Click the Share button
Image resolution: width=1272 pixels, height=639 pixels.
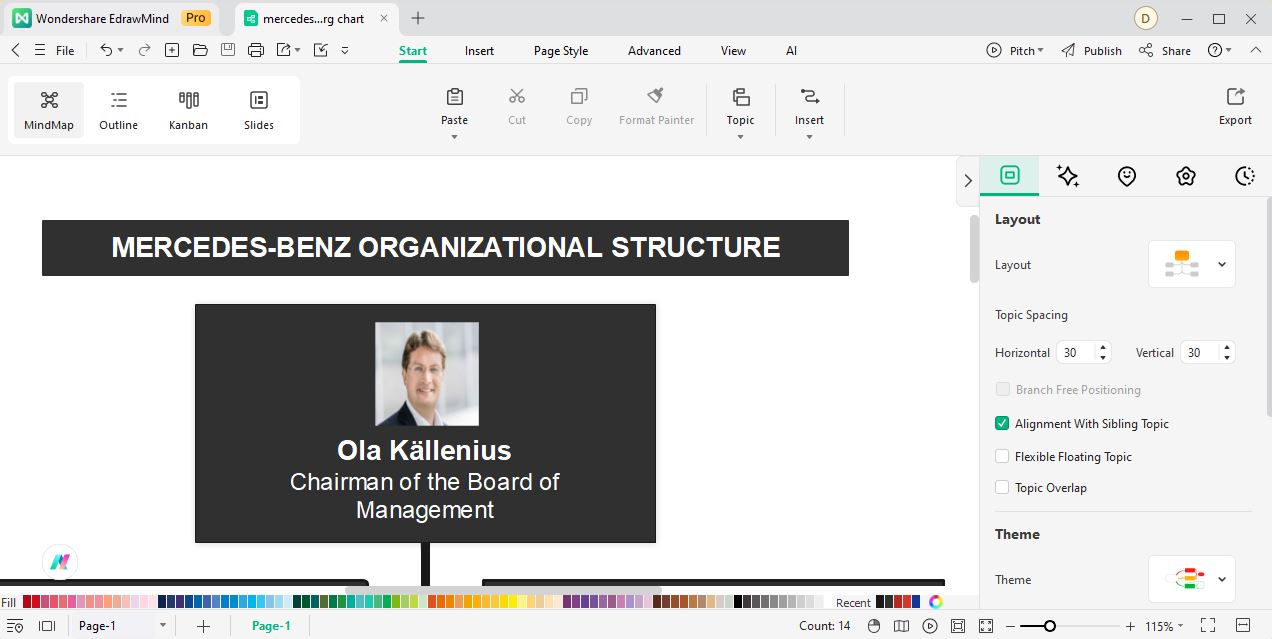tap(1164, 50)
